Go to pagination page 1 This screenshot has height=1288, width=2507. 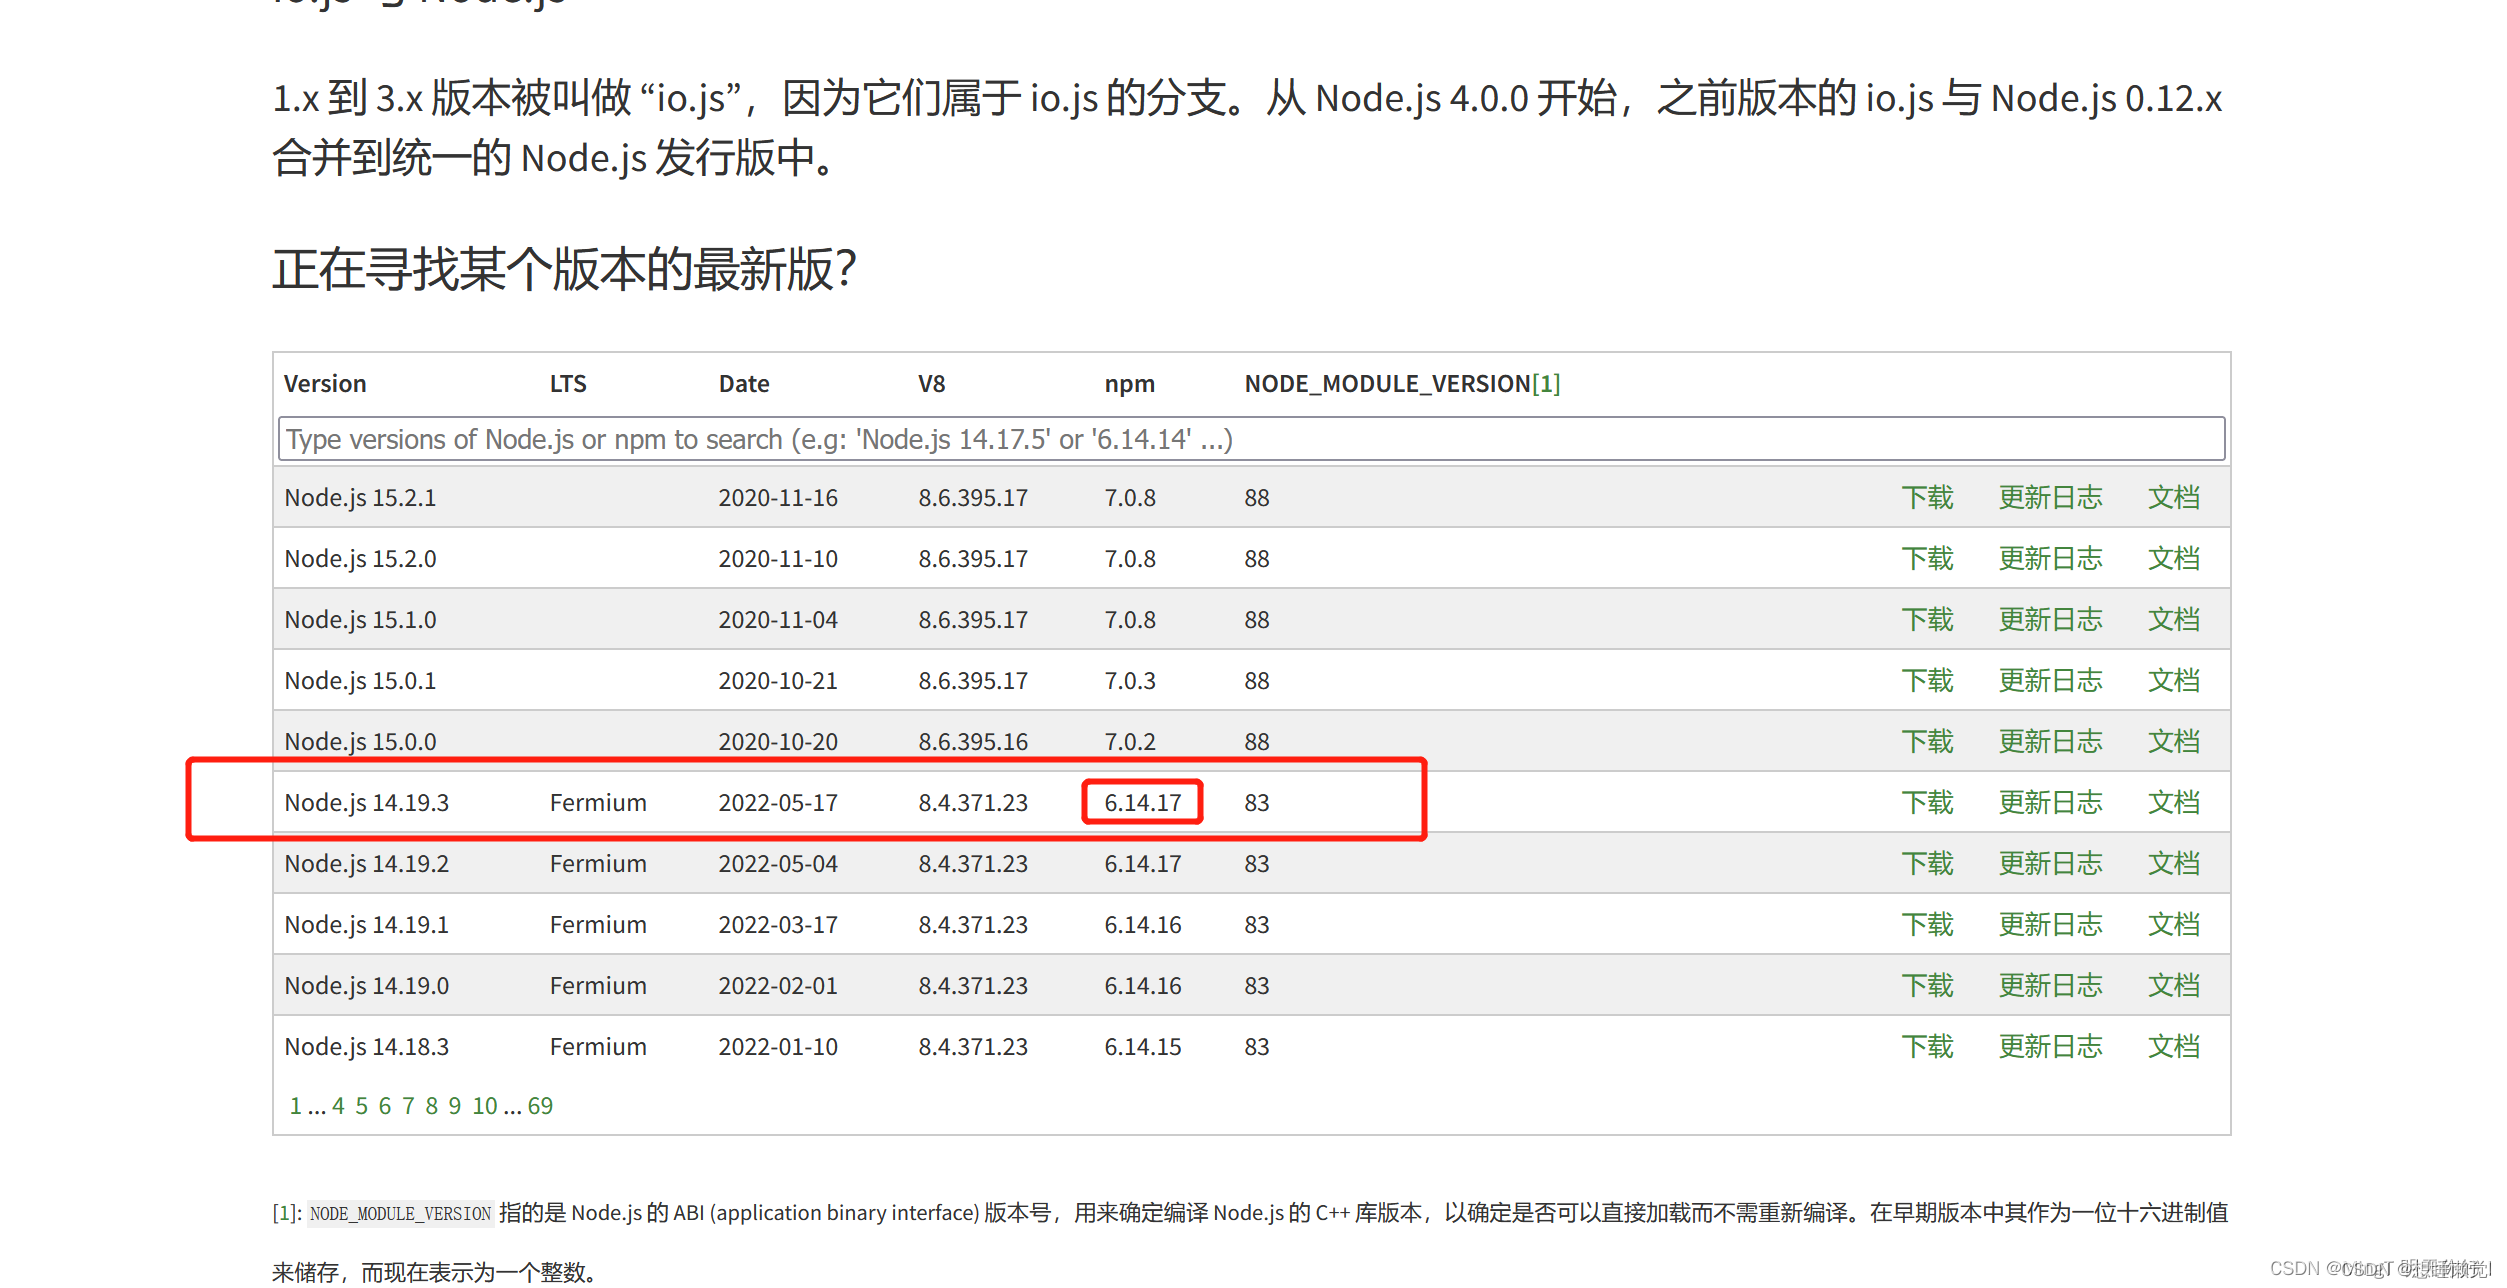(295, 1106)
